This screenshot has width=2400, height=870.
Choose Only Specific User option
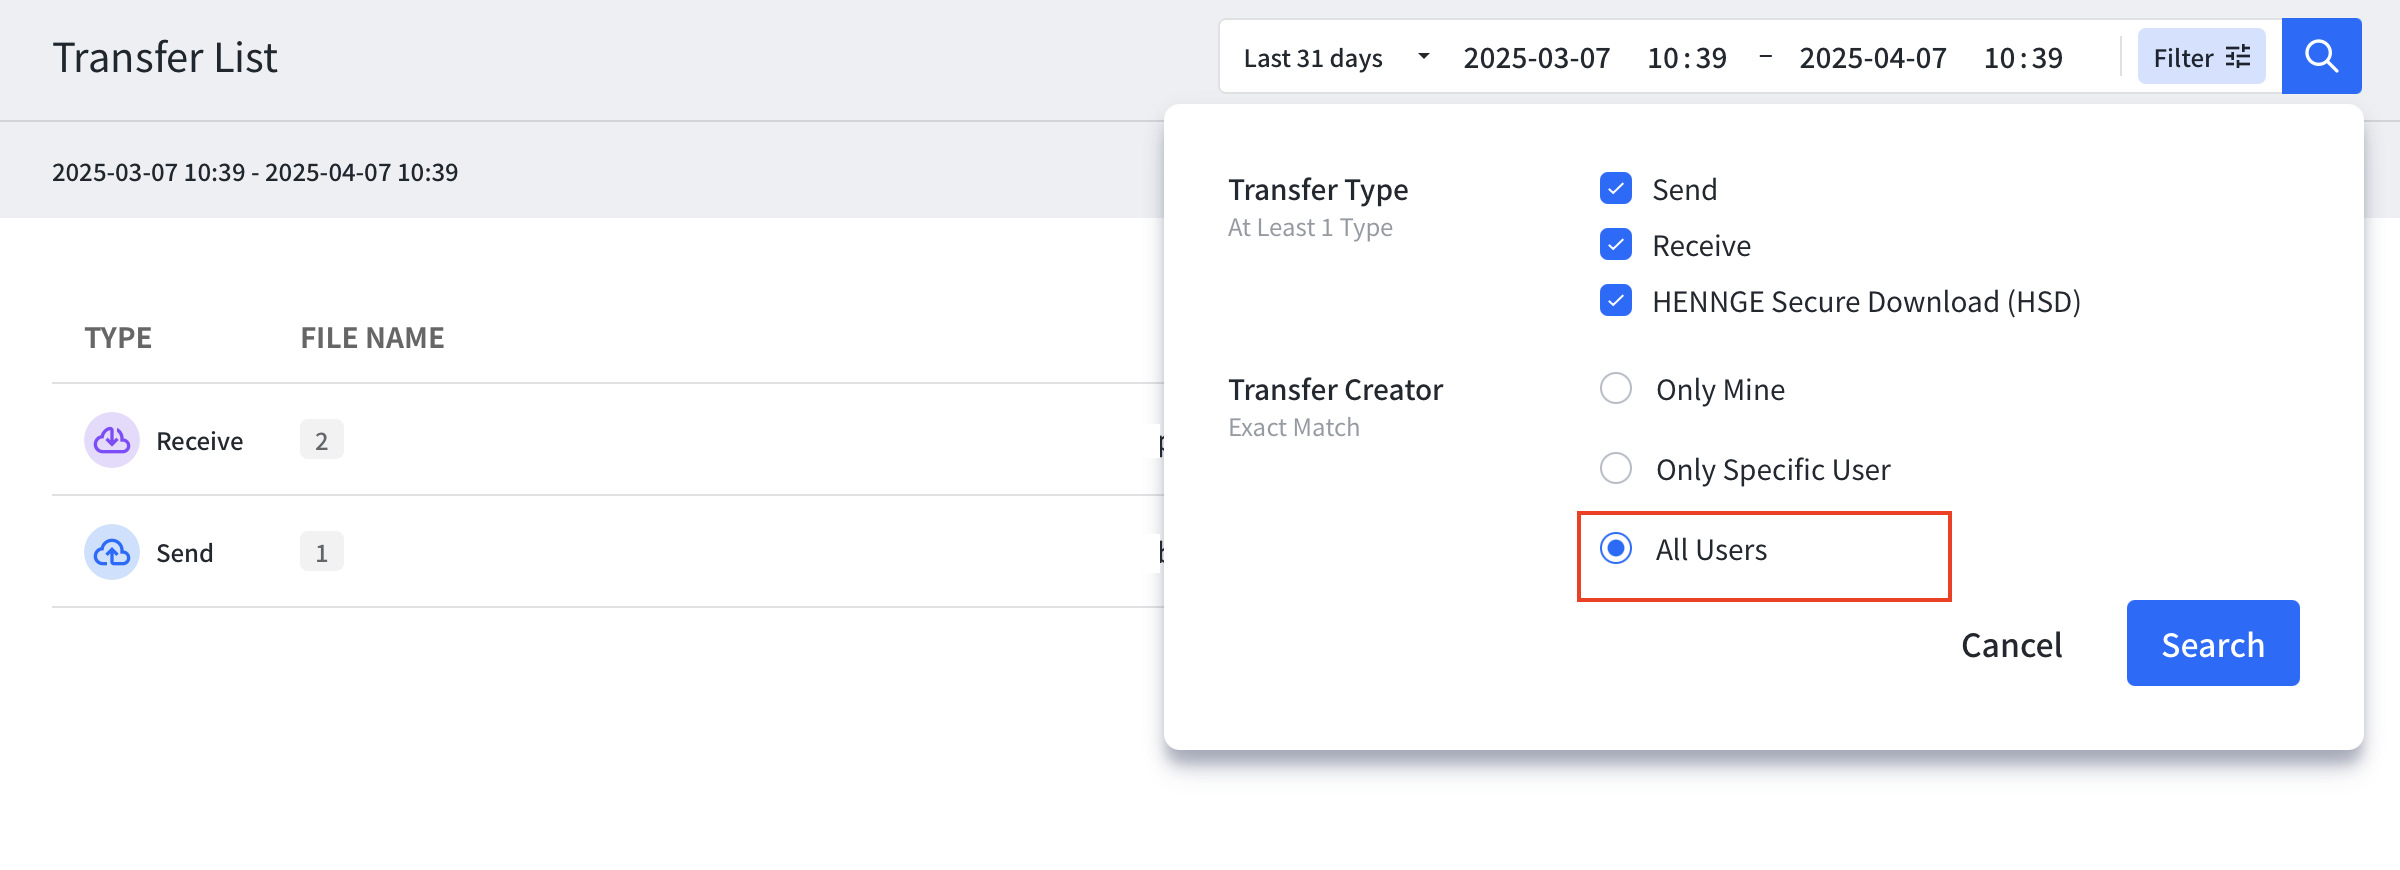click(x=1616, y=468)
